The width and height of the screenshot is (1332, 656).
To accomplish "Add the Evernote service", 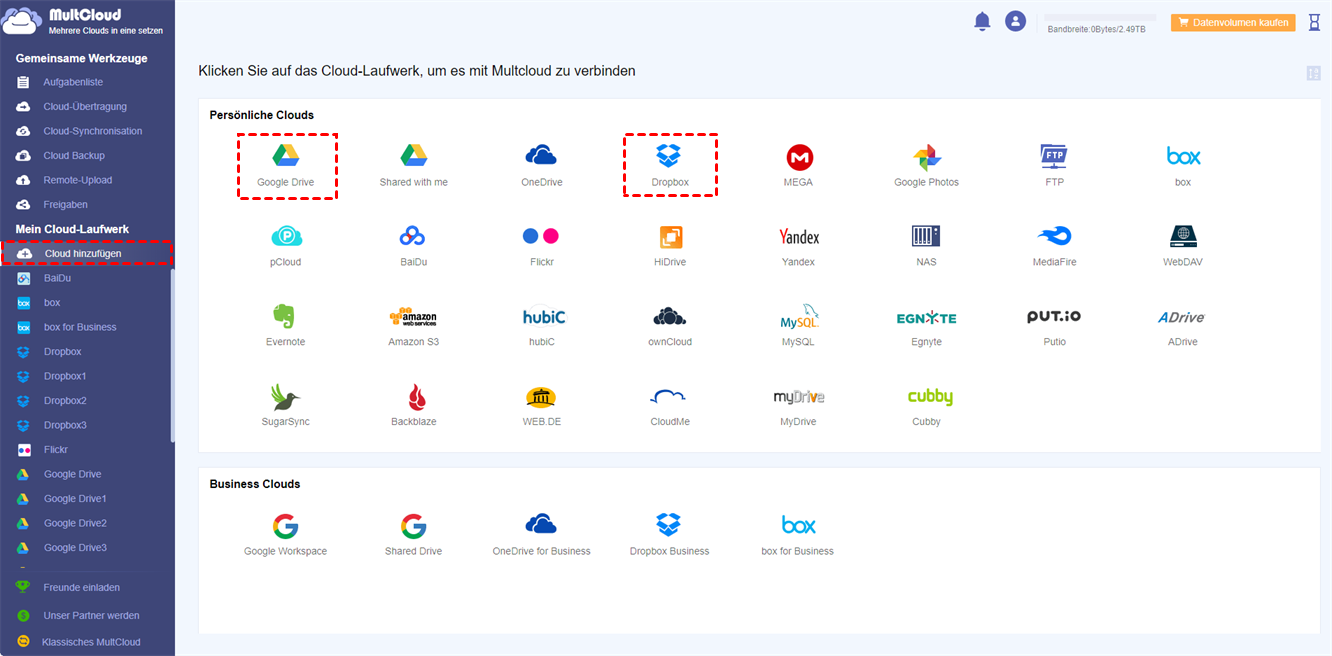I will [x=286, y=326].
